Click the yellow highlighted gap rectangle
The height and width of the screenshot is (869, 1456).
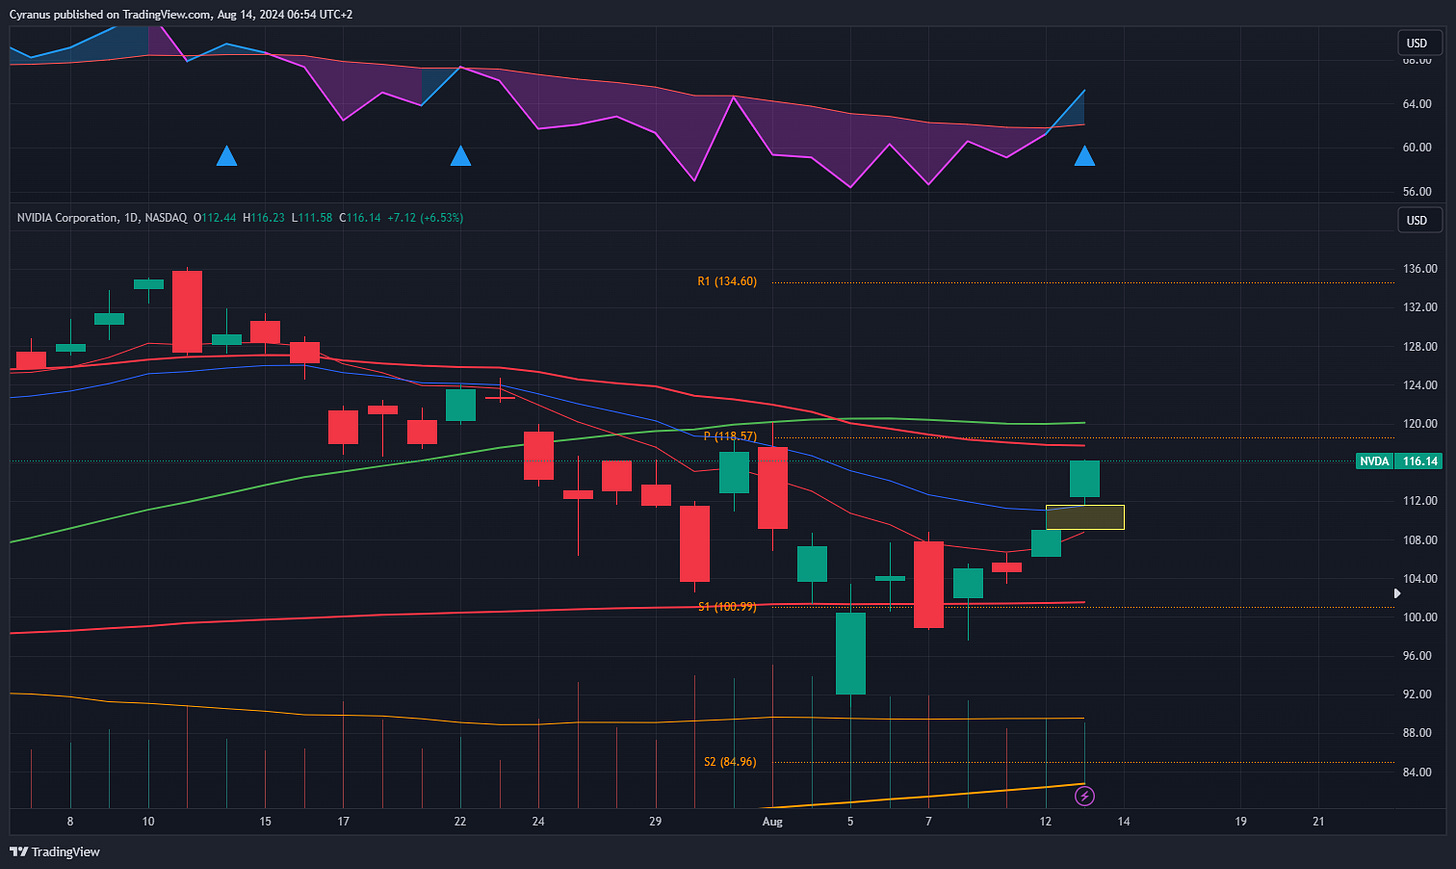(x=1085, y=517)
